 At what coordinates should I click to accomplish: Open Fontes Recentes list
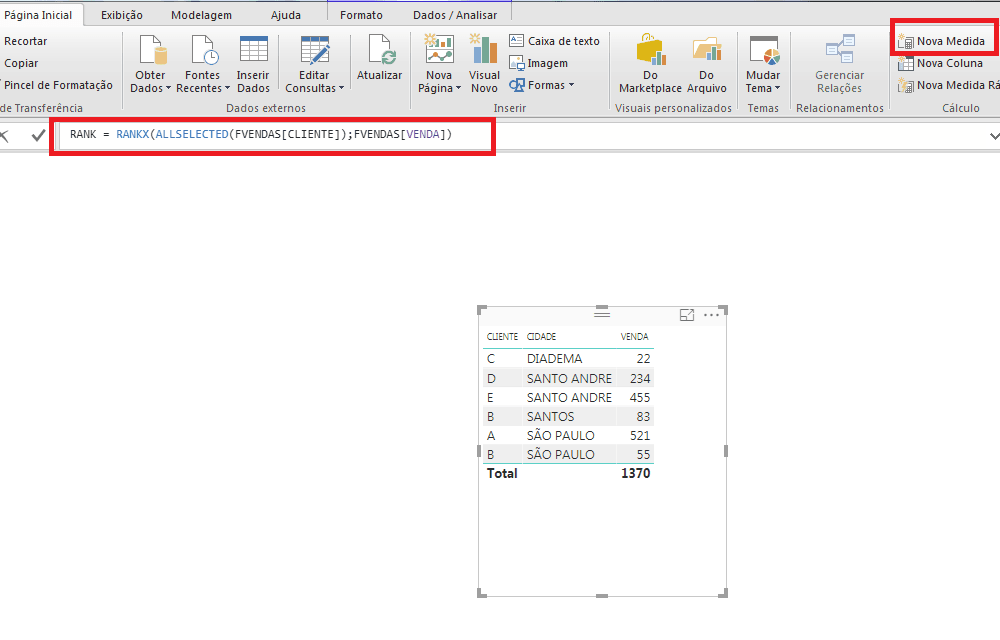[203, 64]
